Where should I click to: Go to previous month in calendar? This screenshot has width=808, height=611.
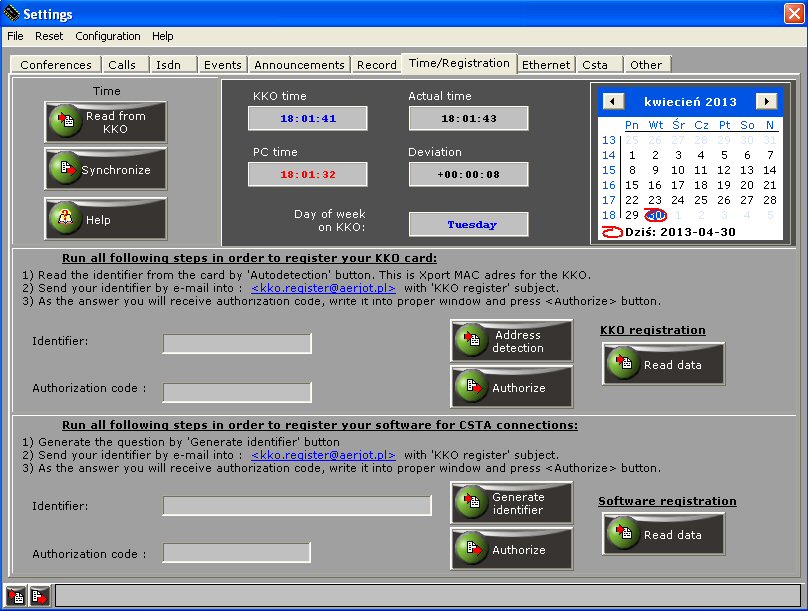[613, 101]
